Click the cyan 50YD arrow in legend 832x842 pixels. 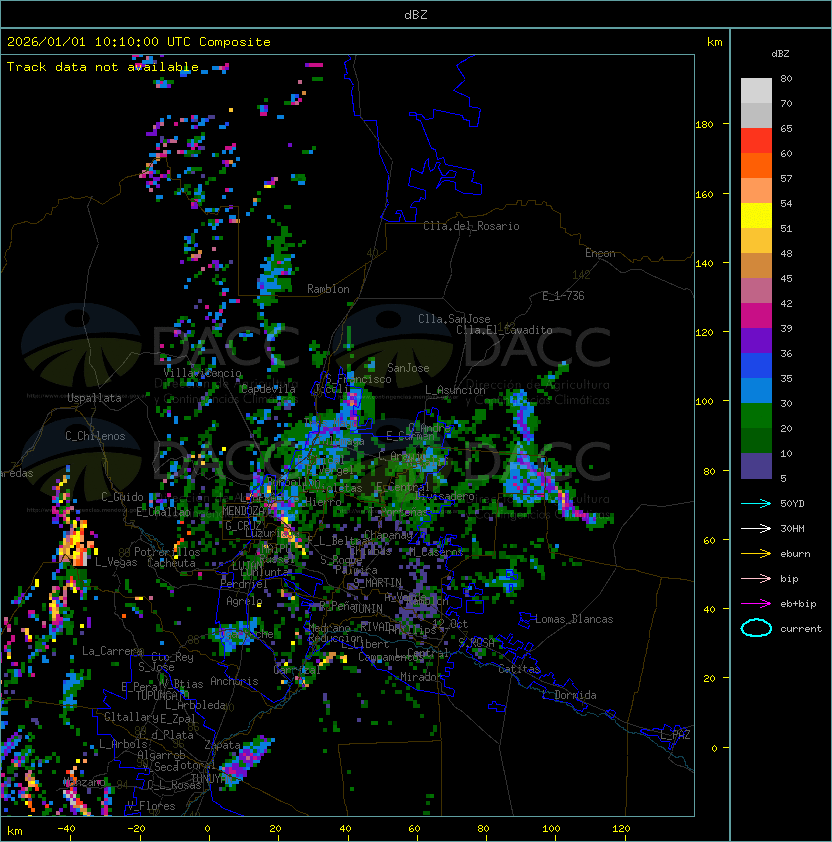(x=756, y=503)
